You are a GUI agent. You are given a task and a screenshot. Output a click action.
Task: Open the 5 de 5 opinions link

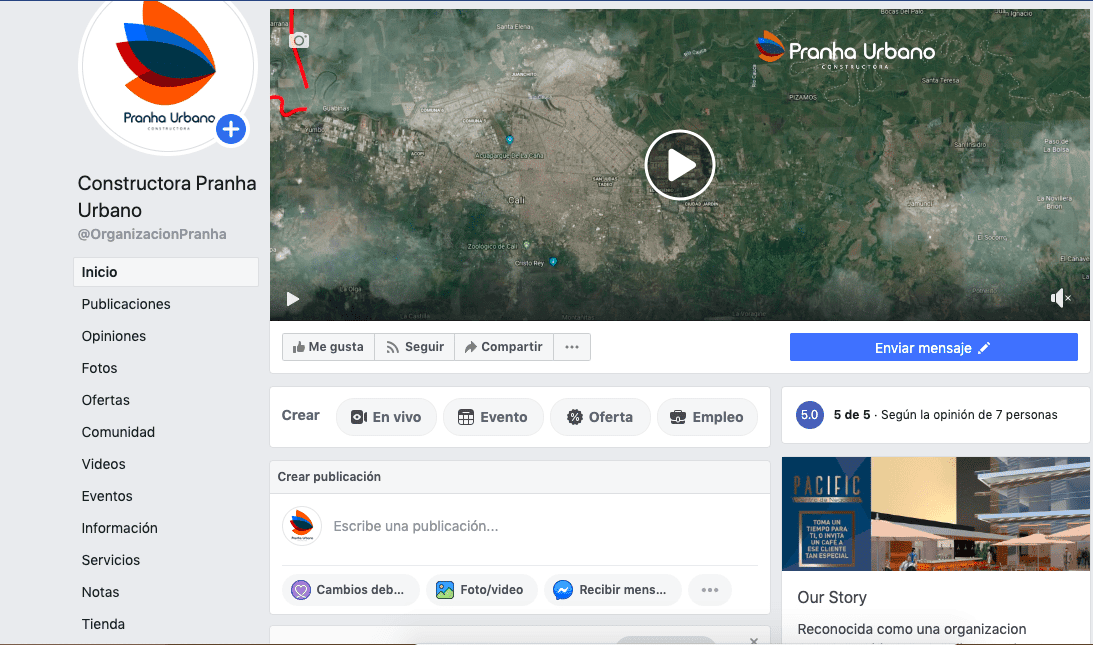point(945,415)
